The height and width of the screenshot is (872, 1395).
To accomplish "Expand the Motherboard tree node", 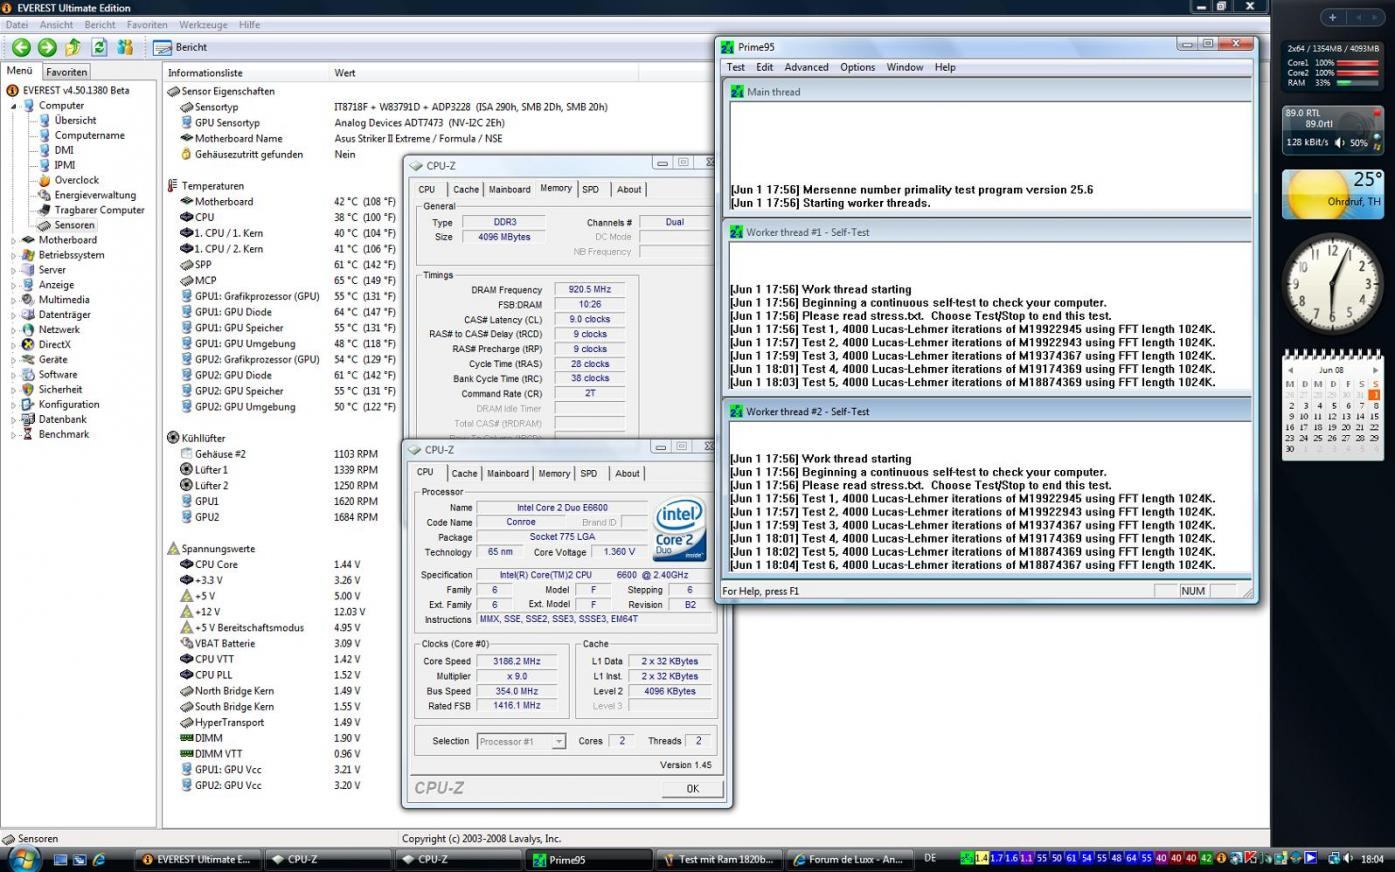I will point(14,240).
